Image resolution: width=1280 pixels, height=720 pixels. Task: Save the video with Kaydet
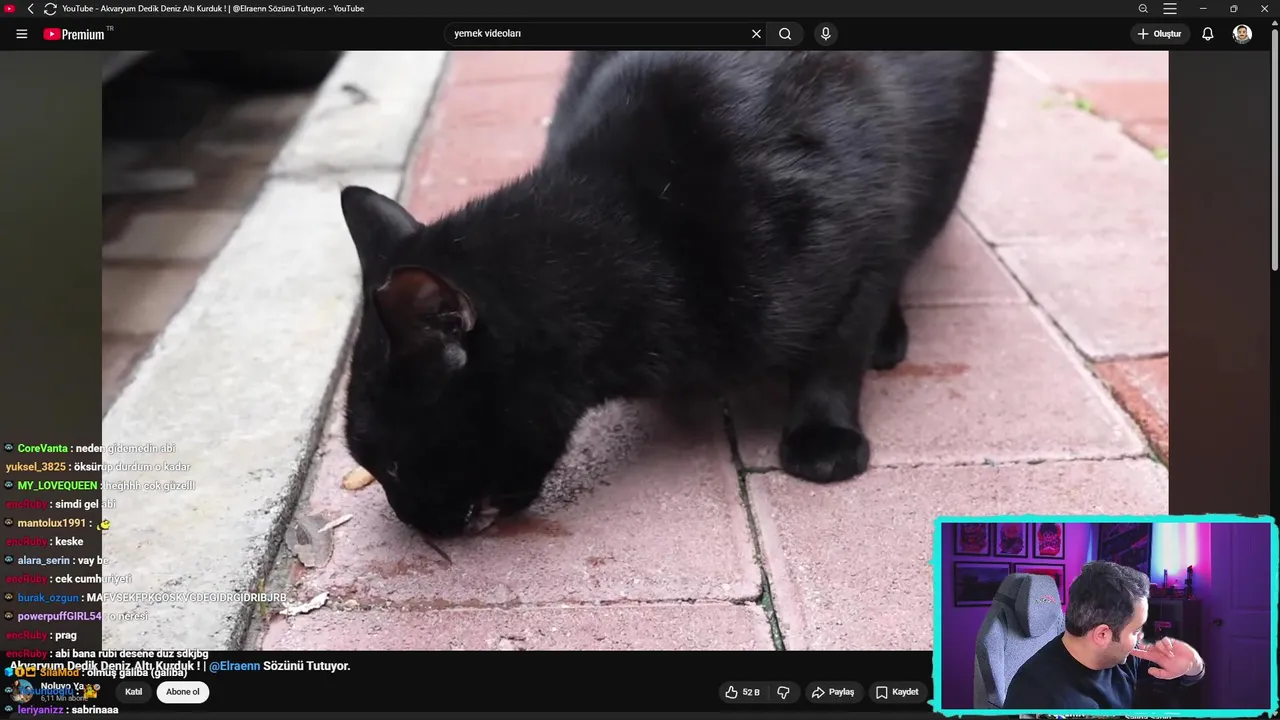[x=897, y=692]
